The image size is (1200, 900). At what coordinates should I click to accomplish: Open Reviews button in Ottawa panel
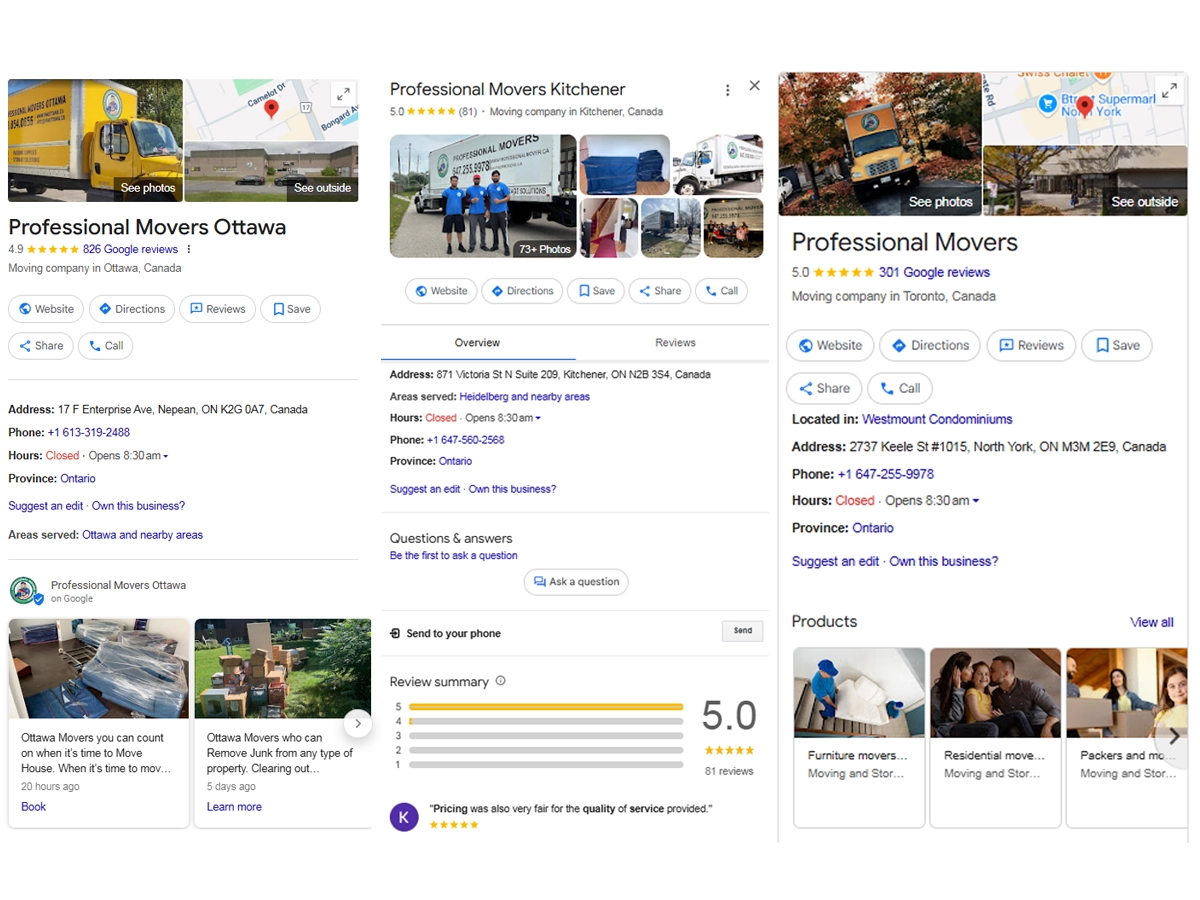click(x=217, y=309)
